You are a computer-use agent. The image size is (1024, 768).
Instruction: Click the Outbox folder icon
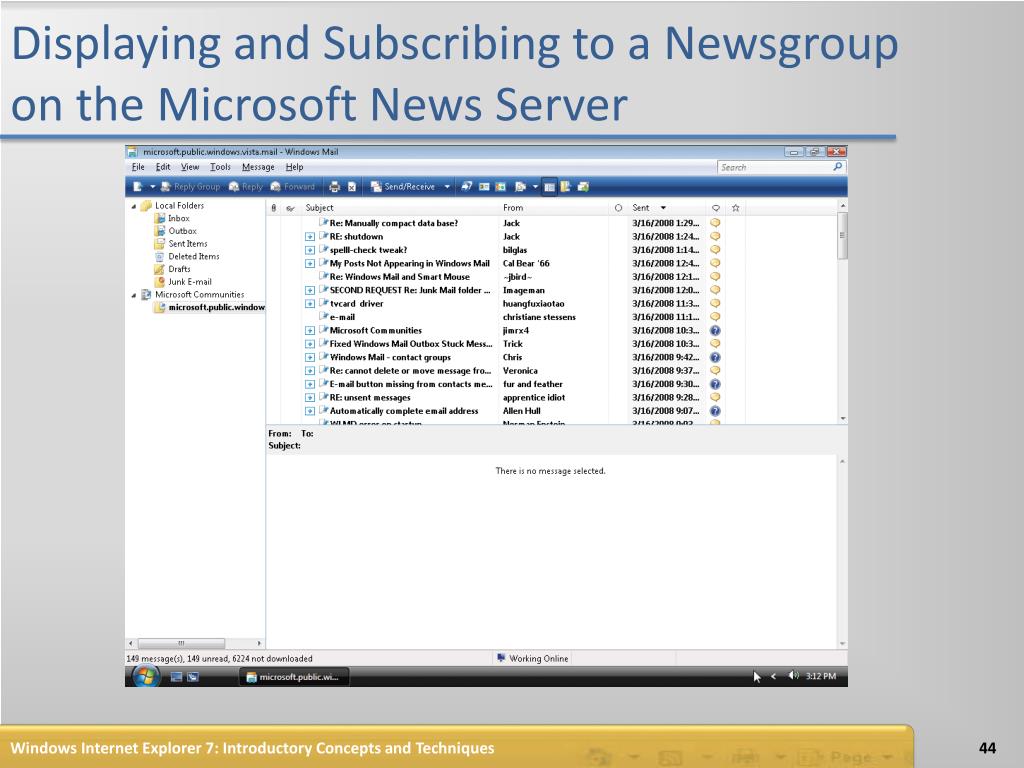pos(159,231)
